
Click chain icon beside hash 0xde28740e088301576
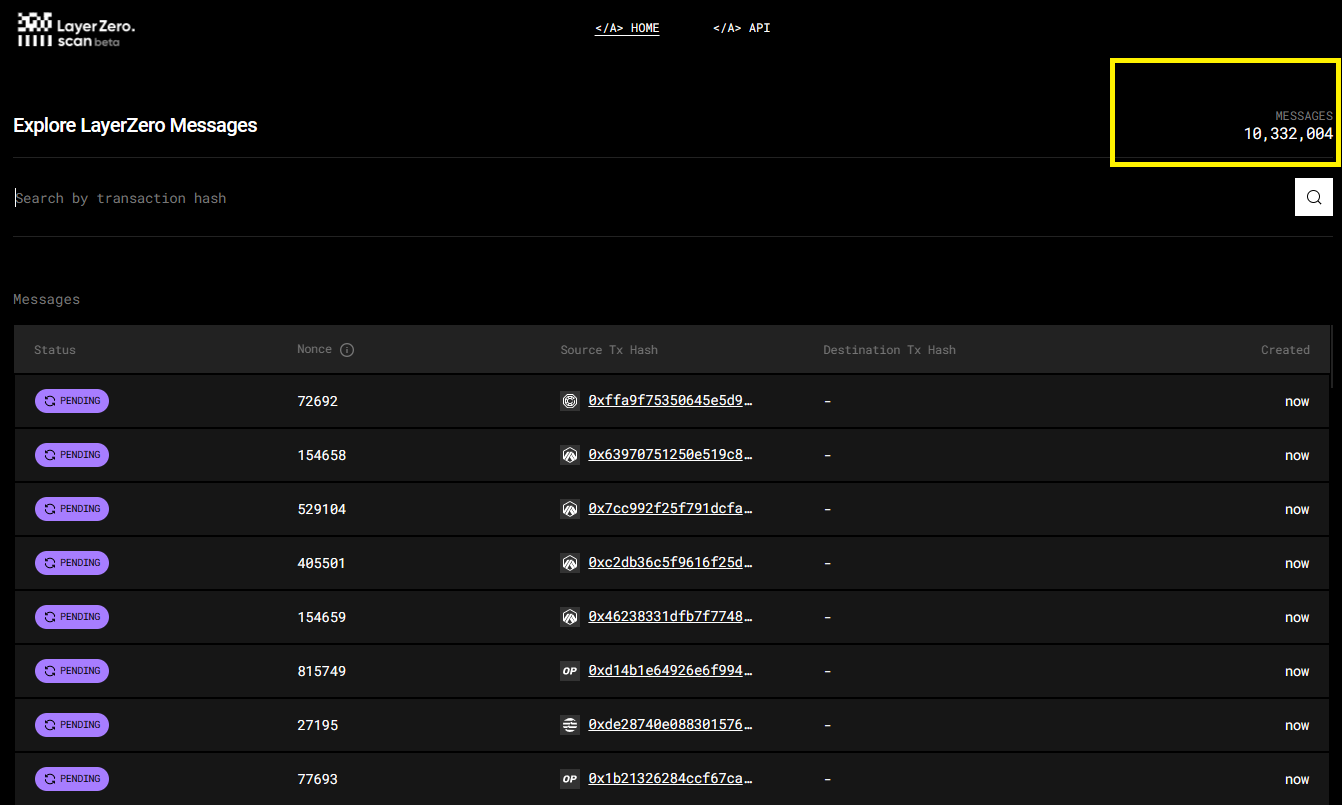[x=570, y=725]
